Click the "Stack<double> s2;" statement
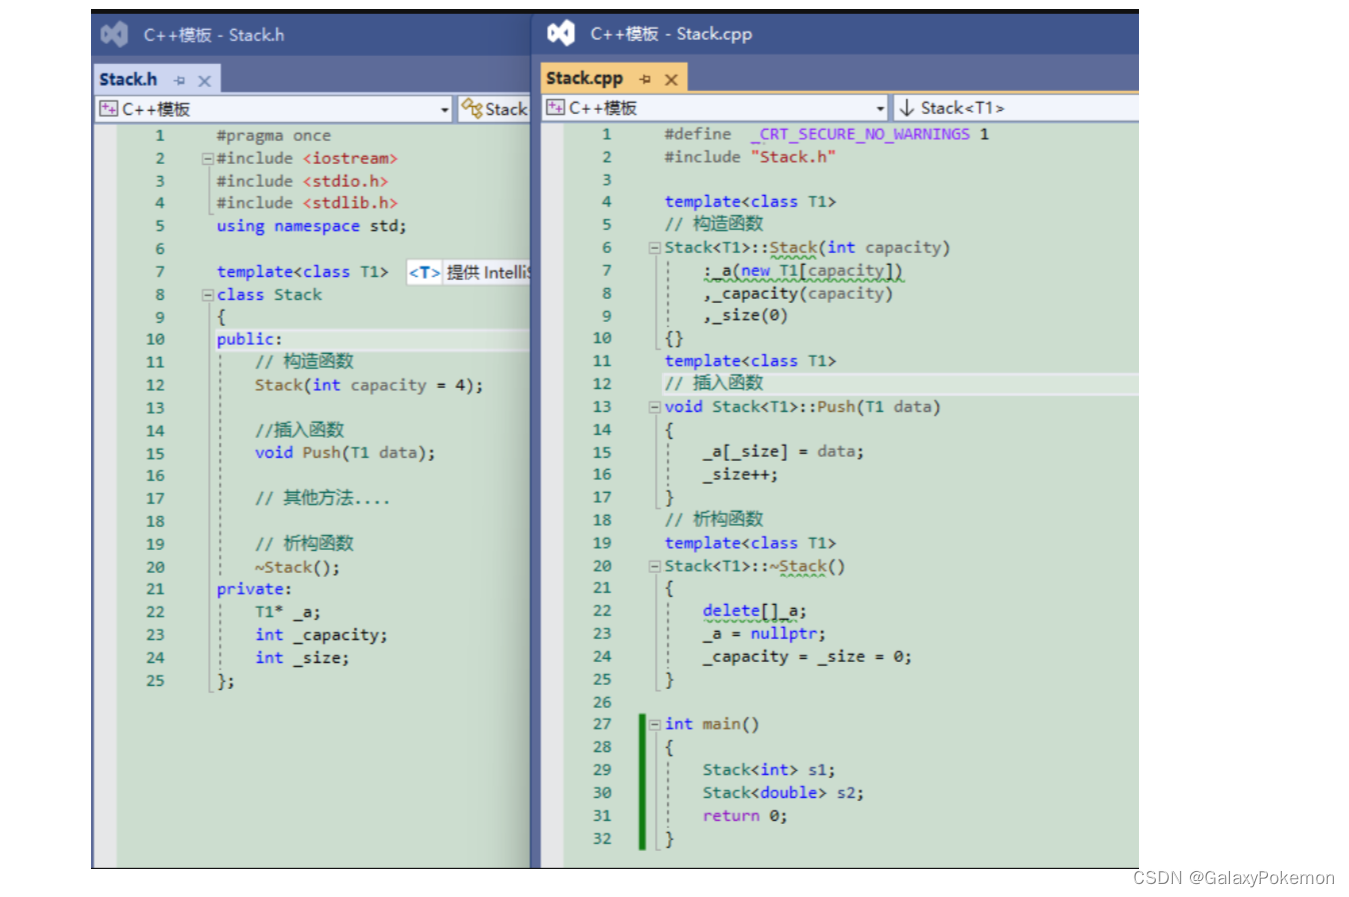The image size is (1349, 897). [783, 793]
